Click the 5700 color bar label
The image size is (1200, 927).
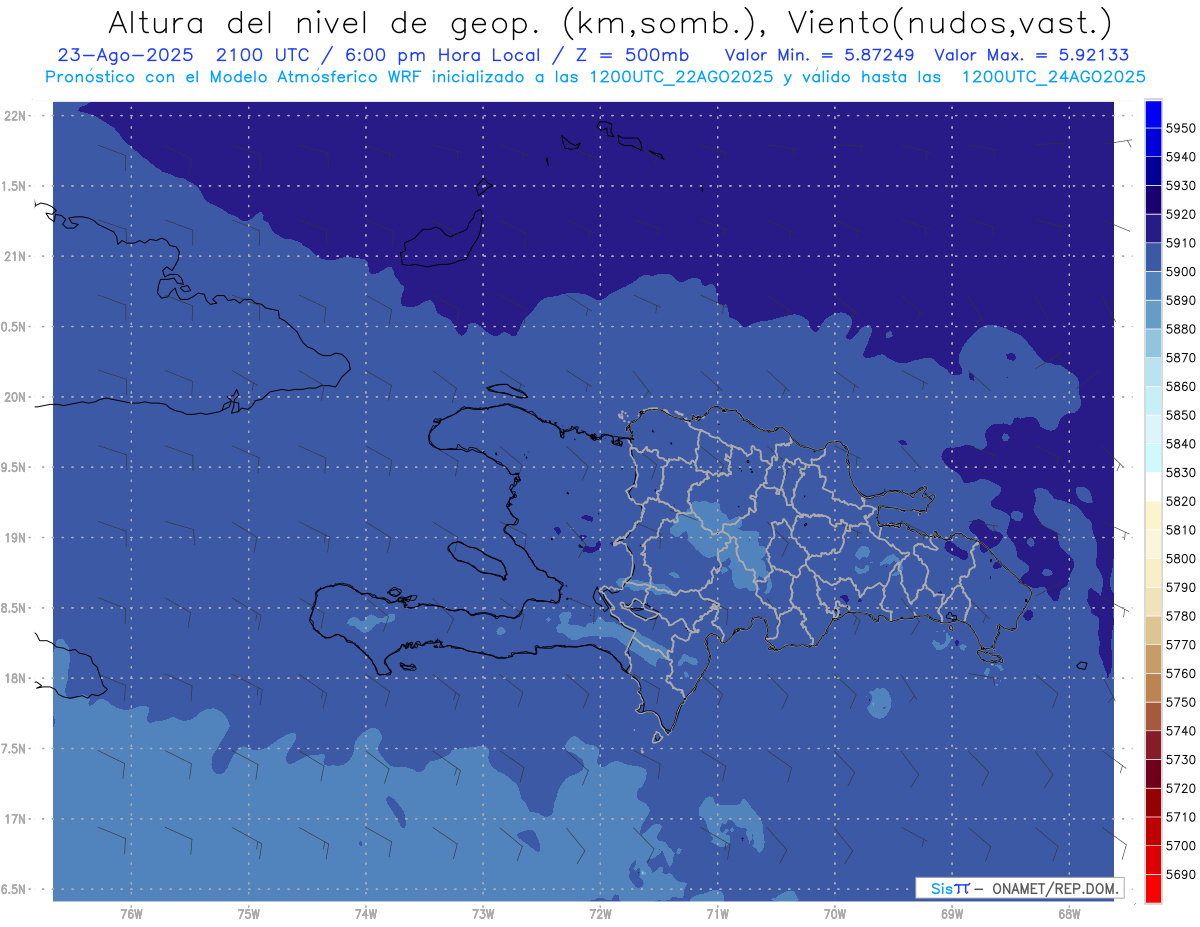coord(1180,845)
